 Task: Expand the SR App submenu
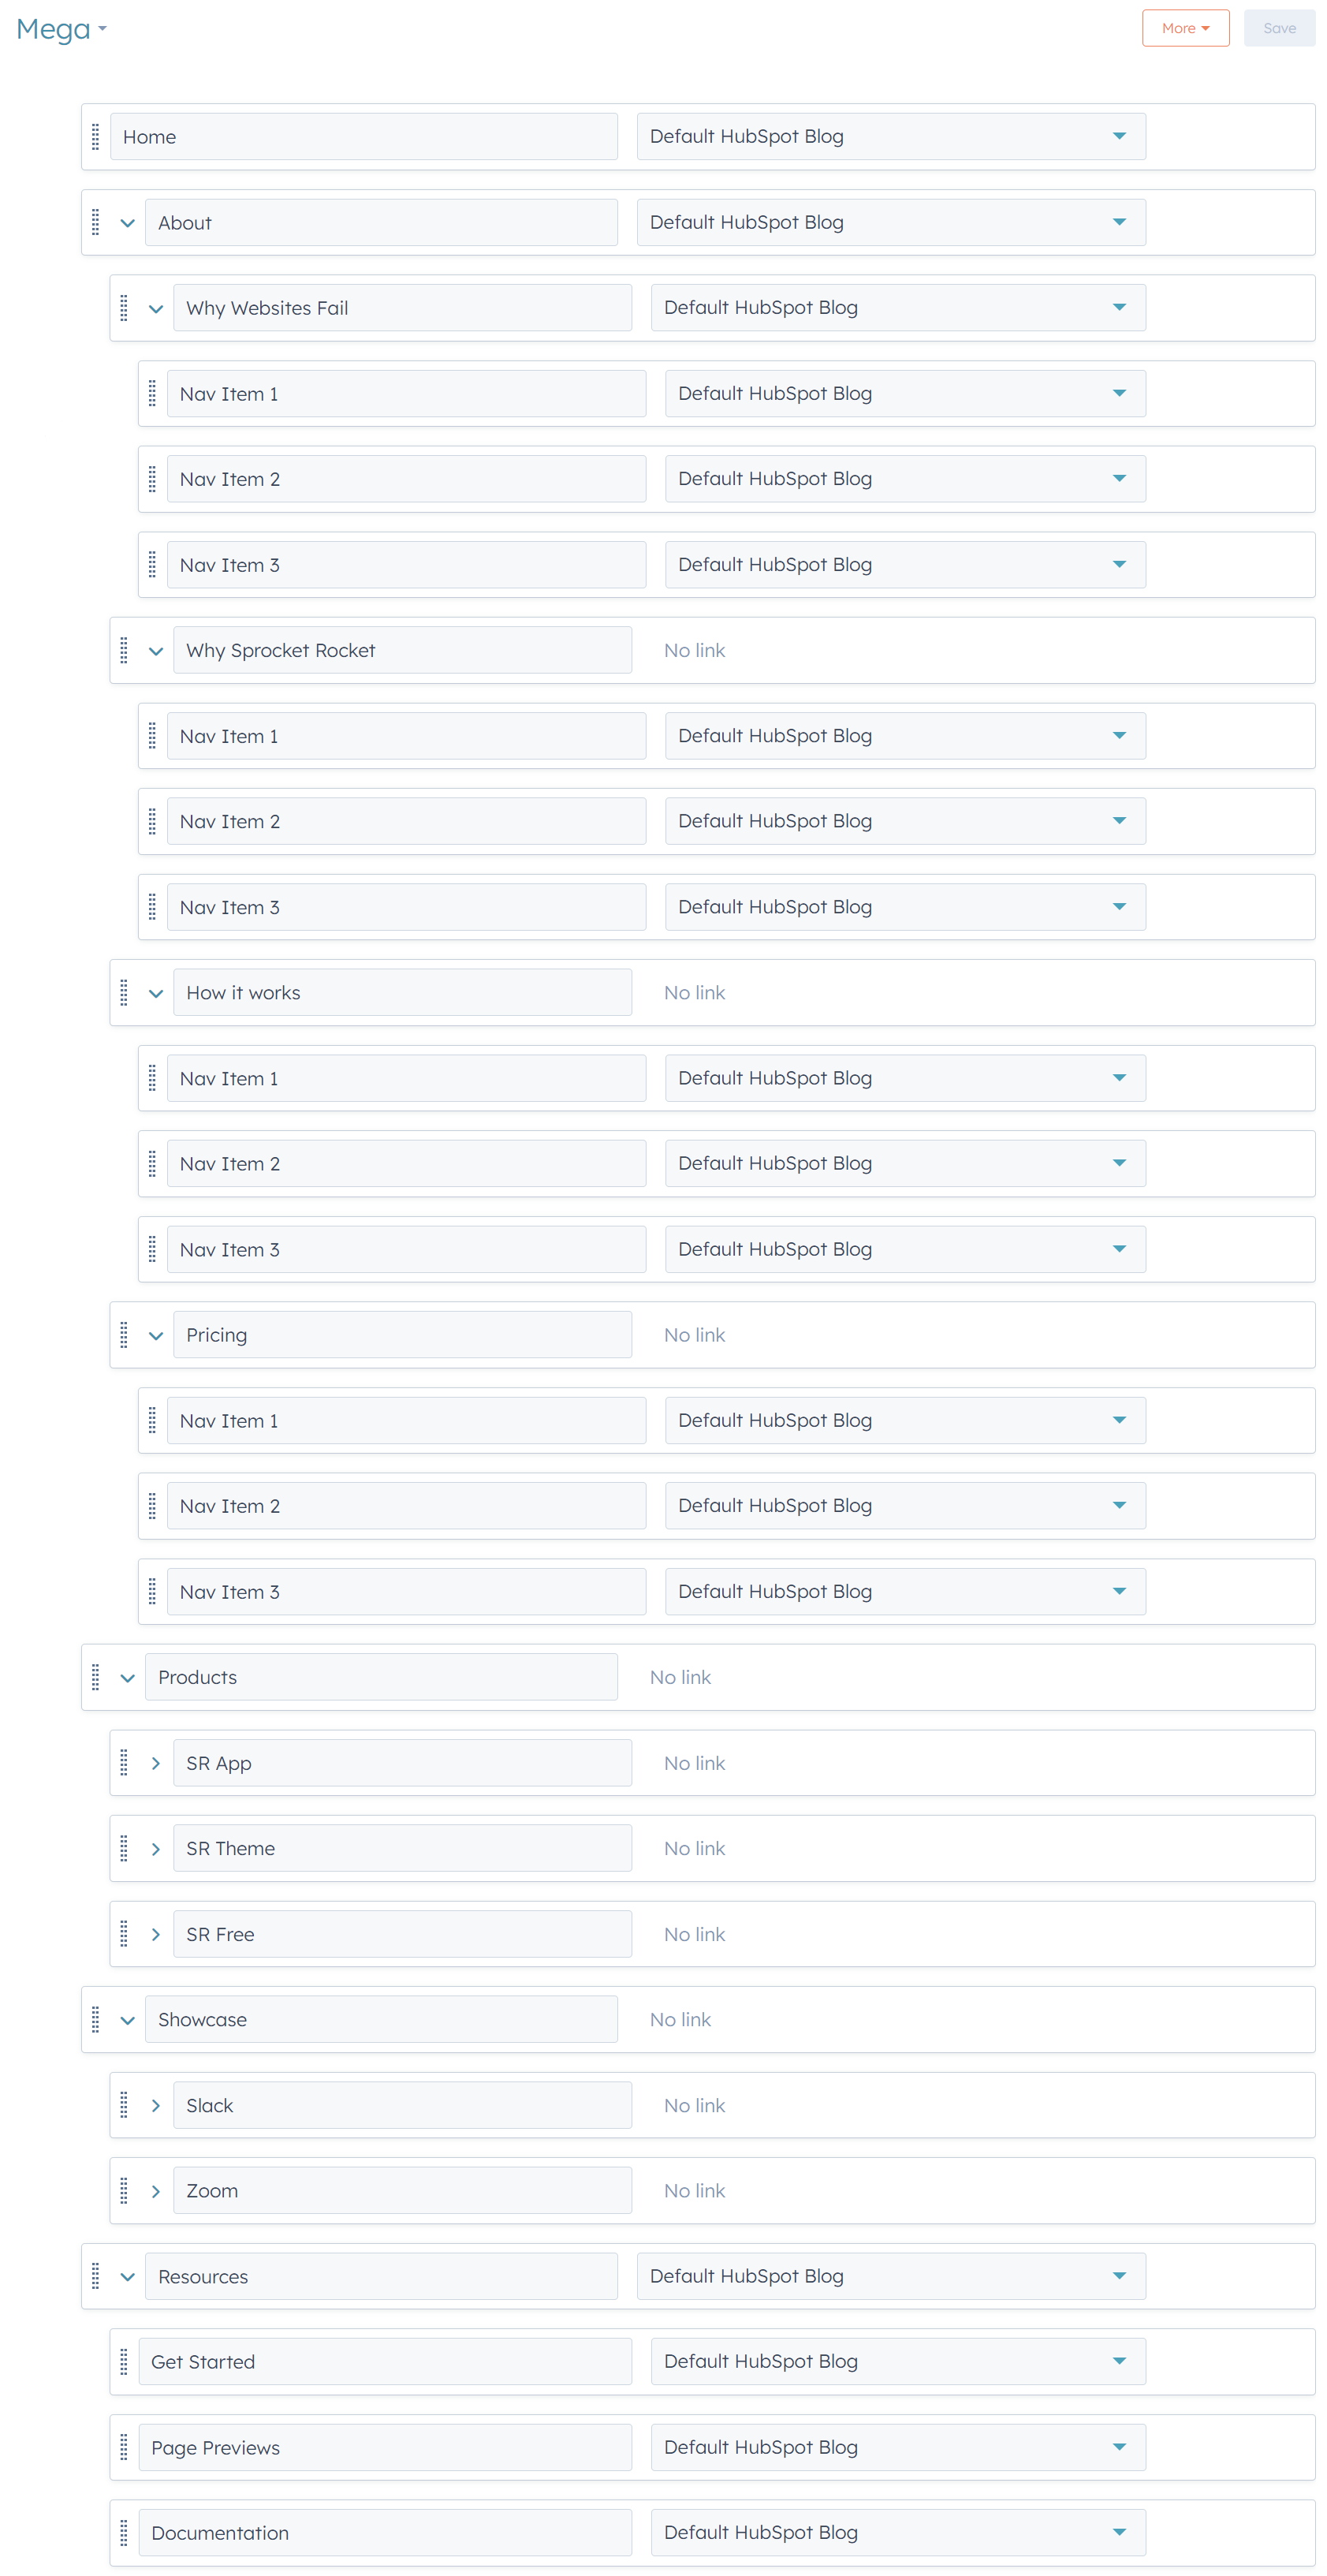[156, 1763]
